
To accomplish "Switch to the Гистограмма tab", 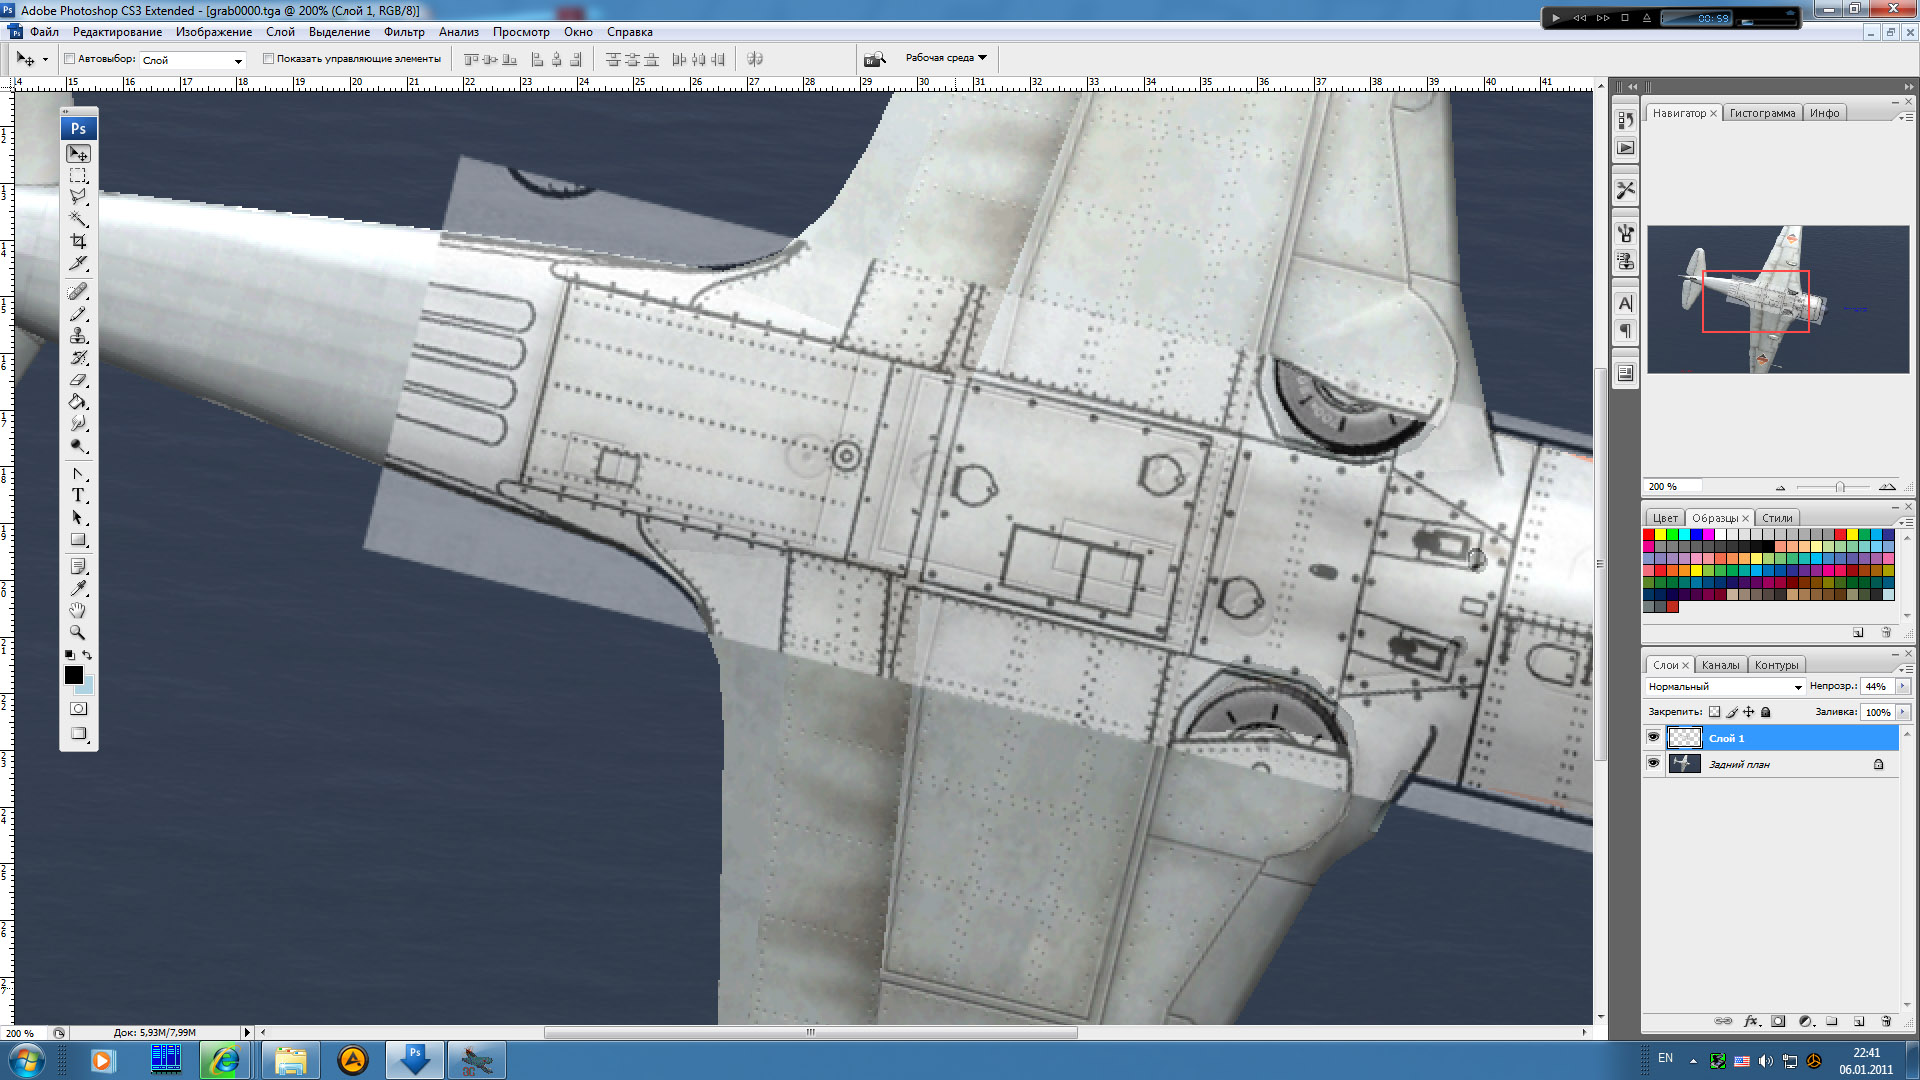I will pos(1762,113).
